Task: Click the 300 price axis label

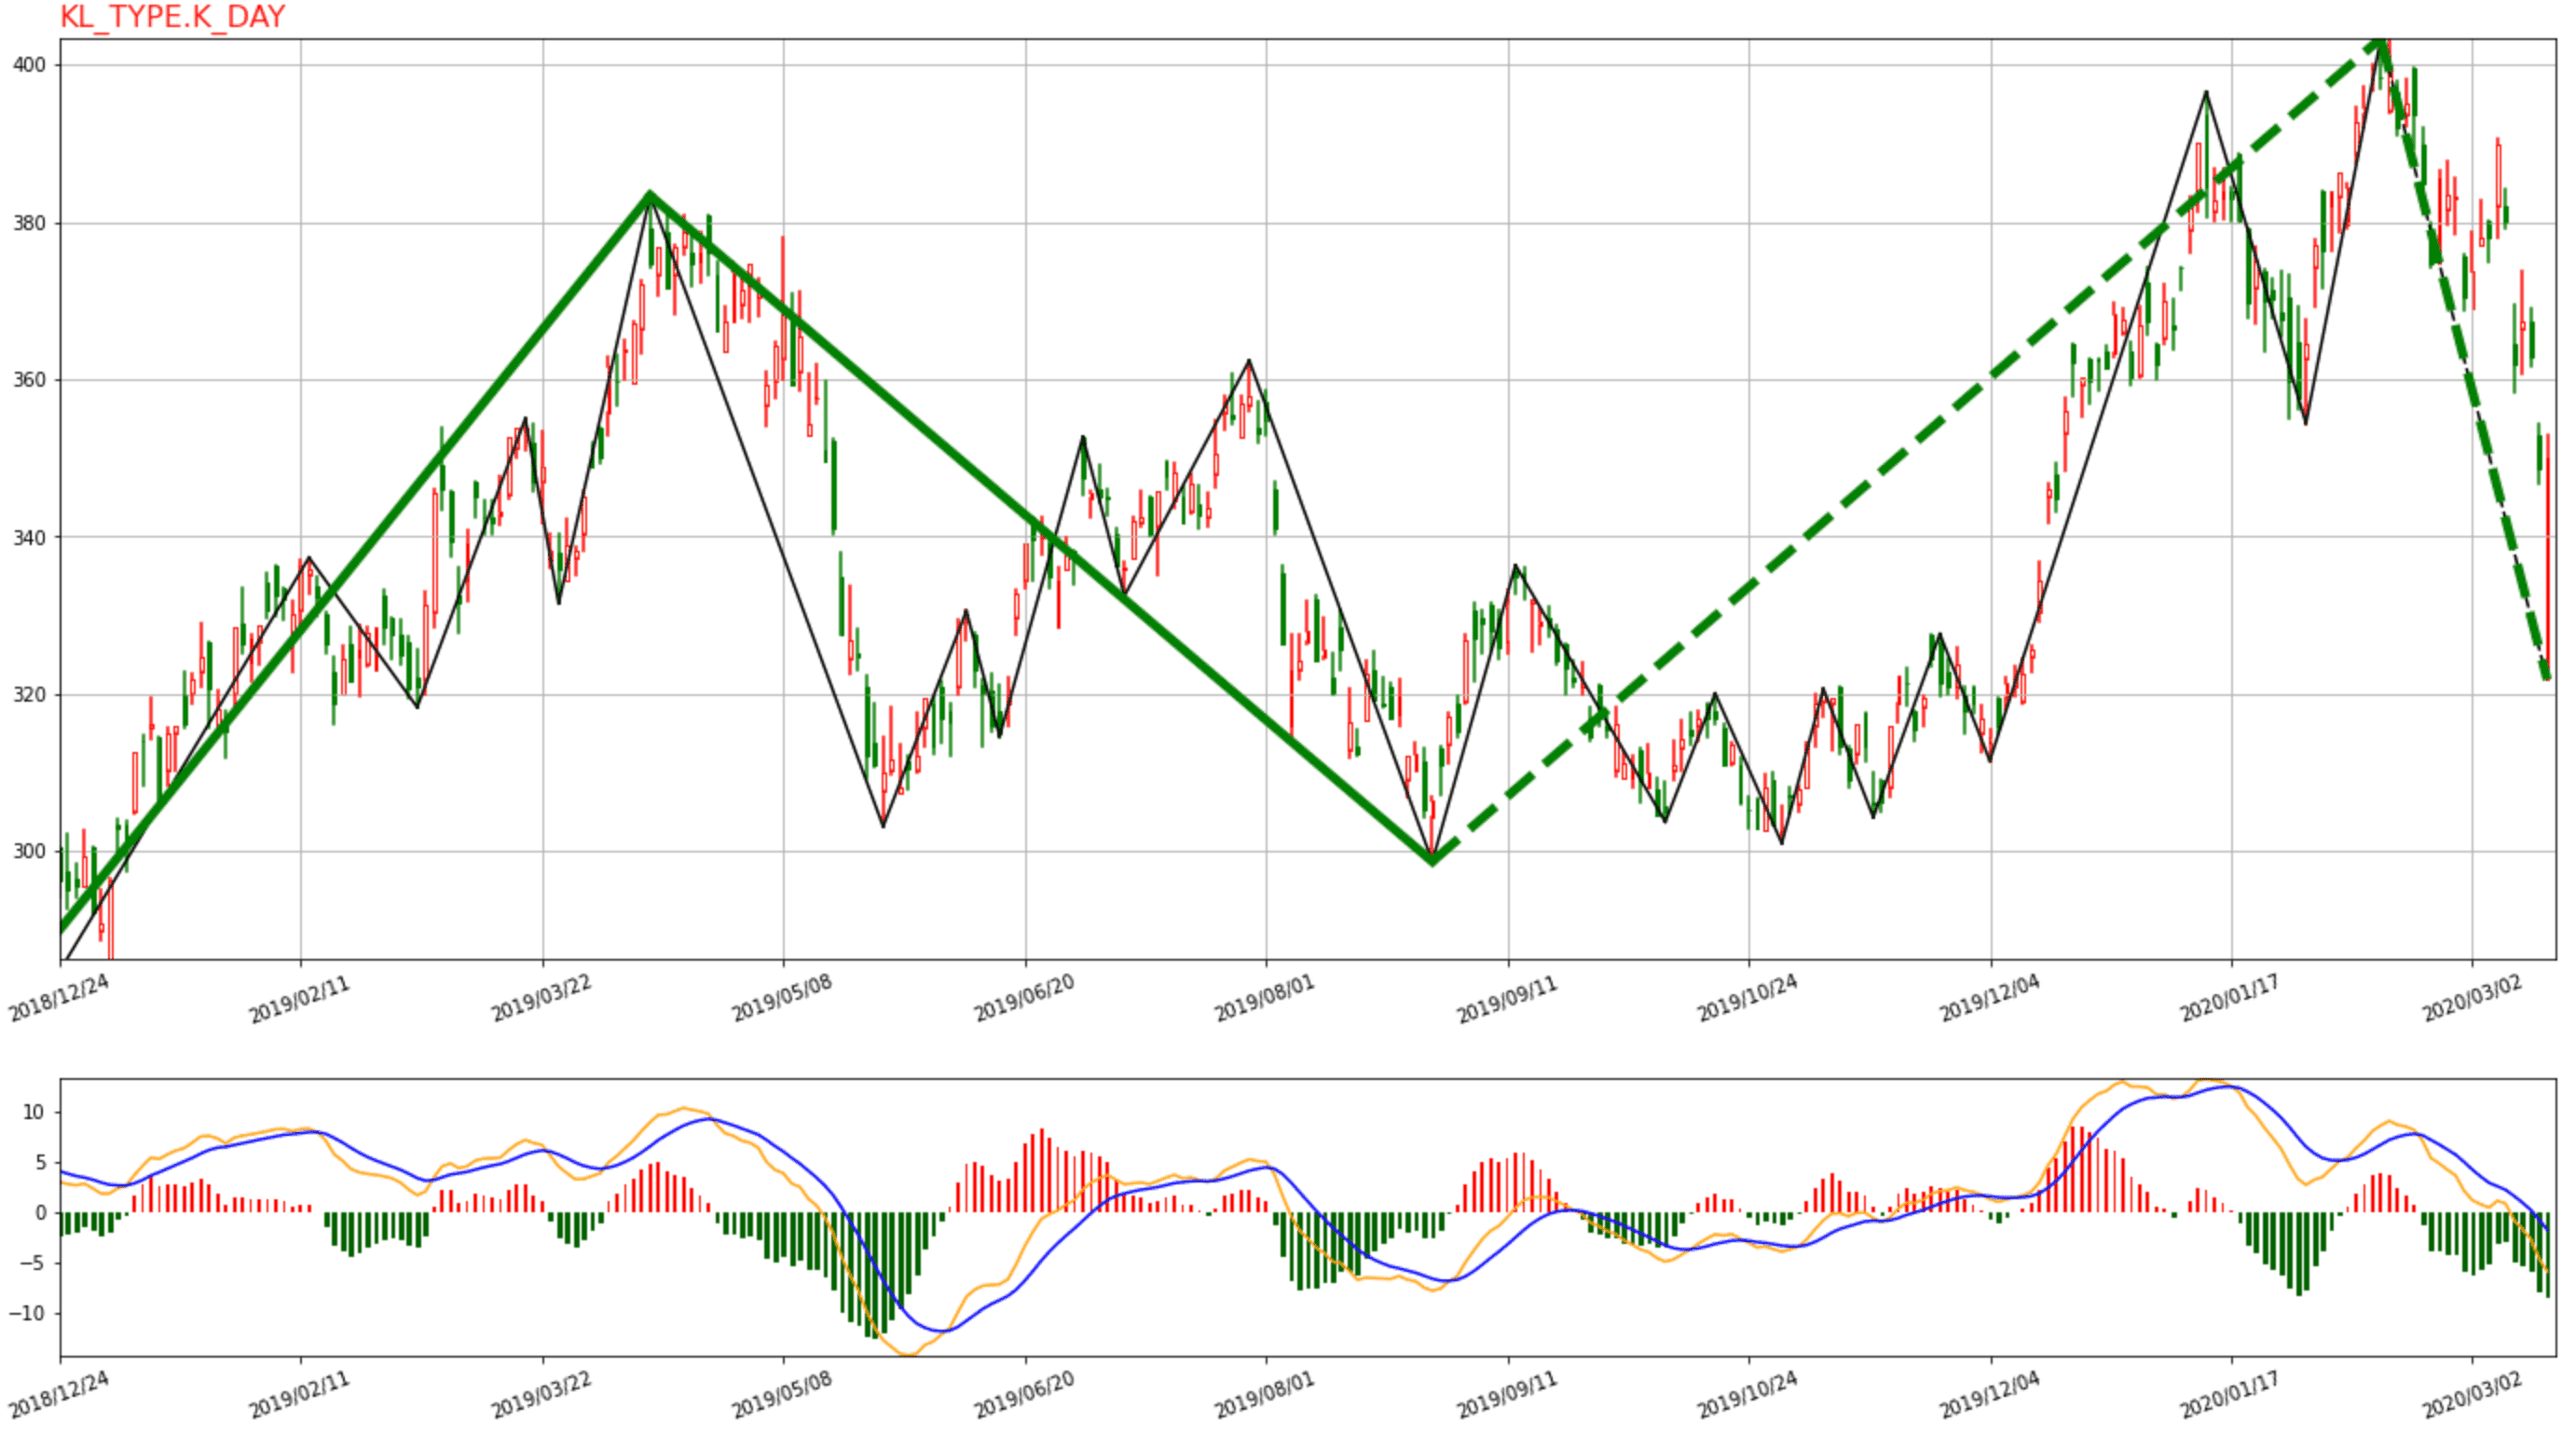Action: pyautogui.click(x=29, y=851)
